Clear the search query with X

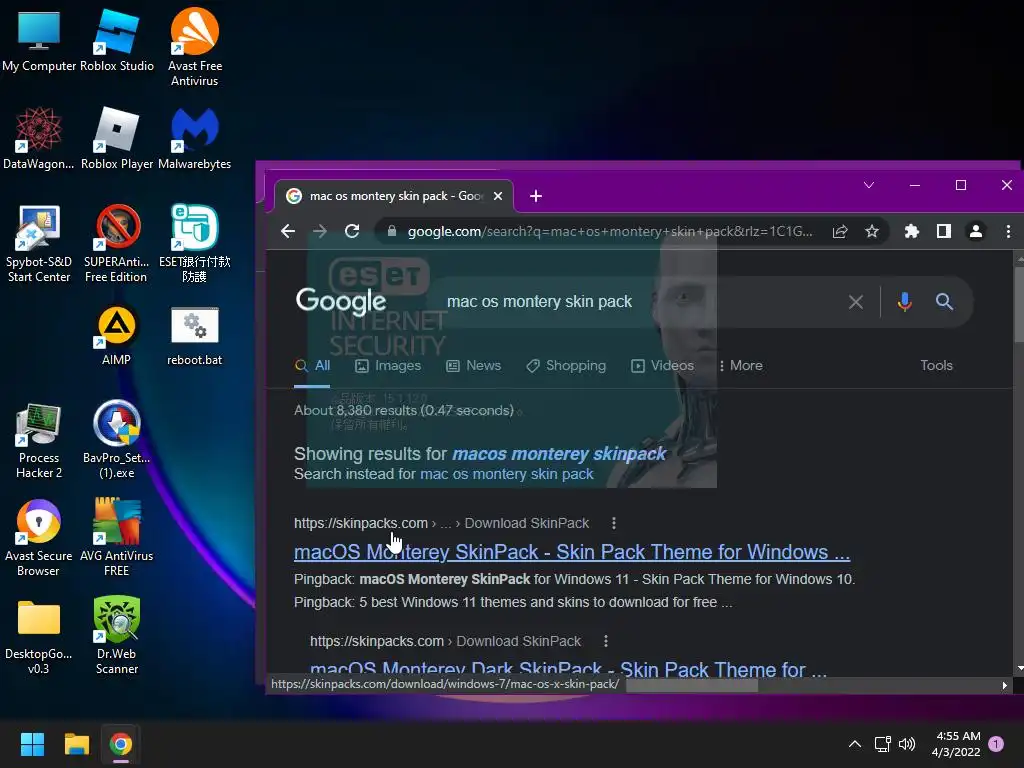point(856,302)
